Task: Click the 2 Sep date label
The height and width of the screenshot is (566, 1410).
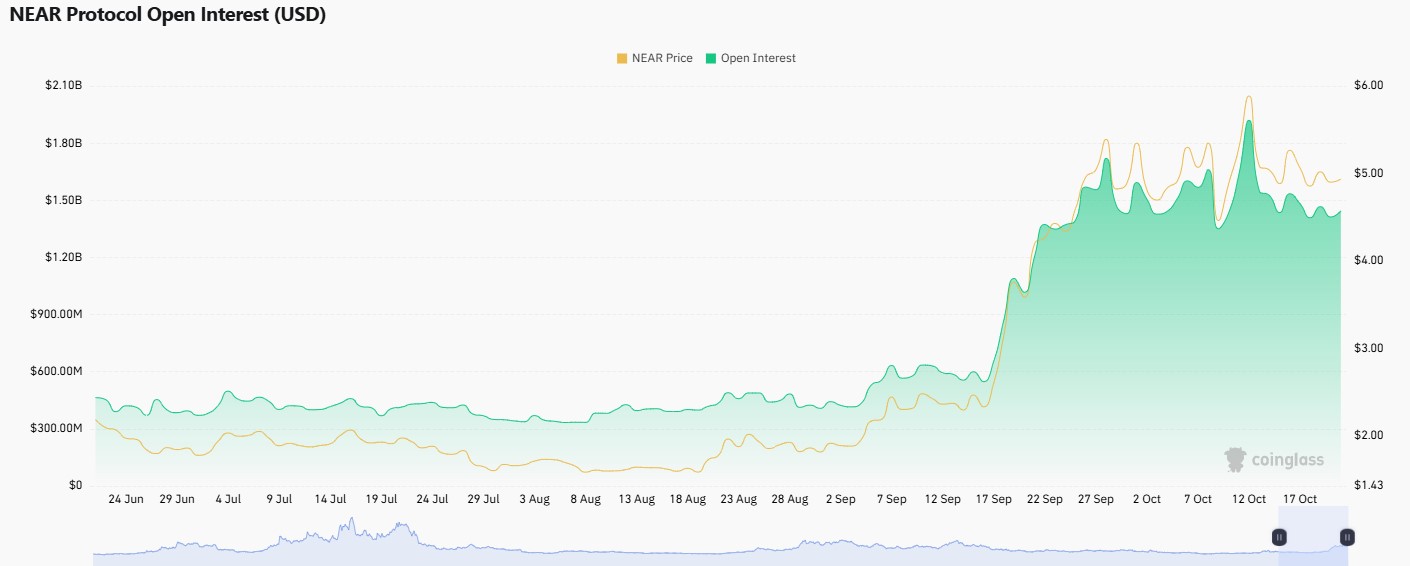Action: click(840, 499)
